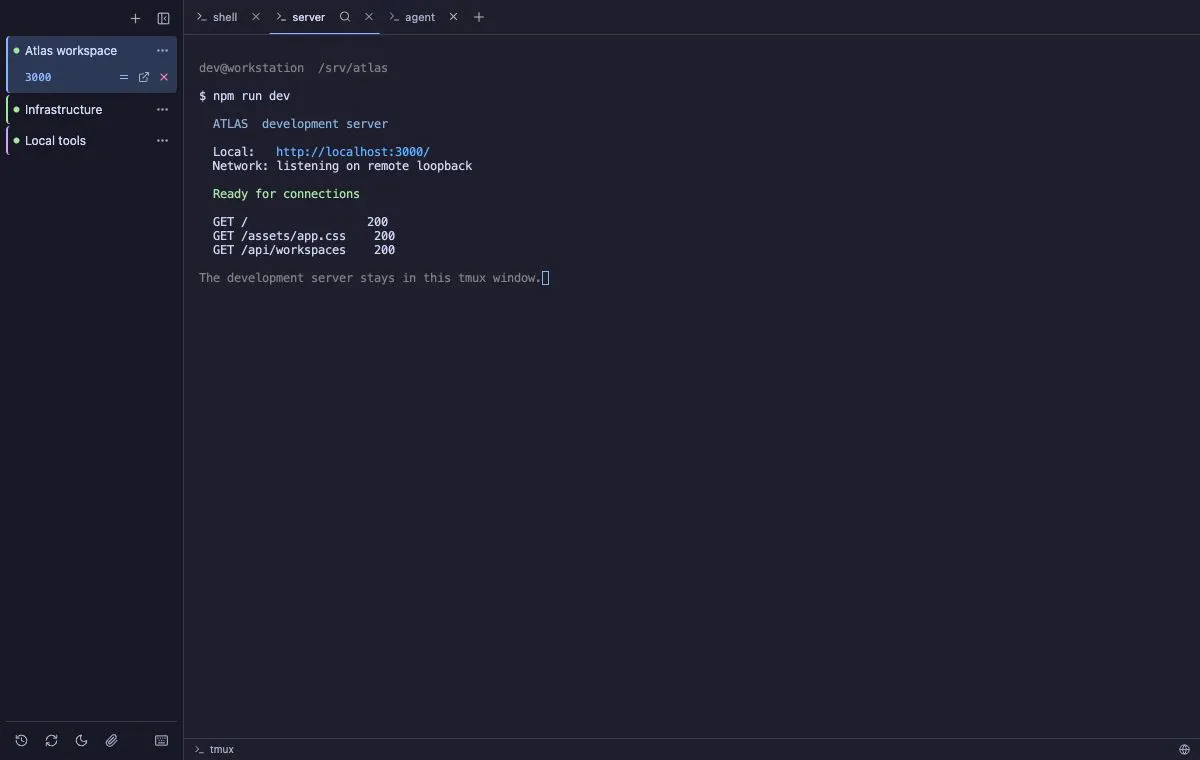
Task: Close the shell tab
Action: 256,17
